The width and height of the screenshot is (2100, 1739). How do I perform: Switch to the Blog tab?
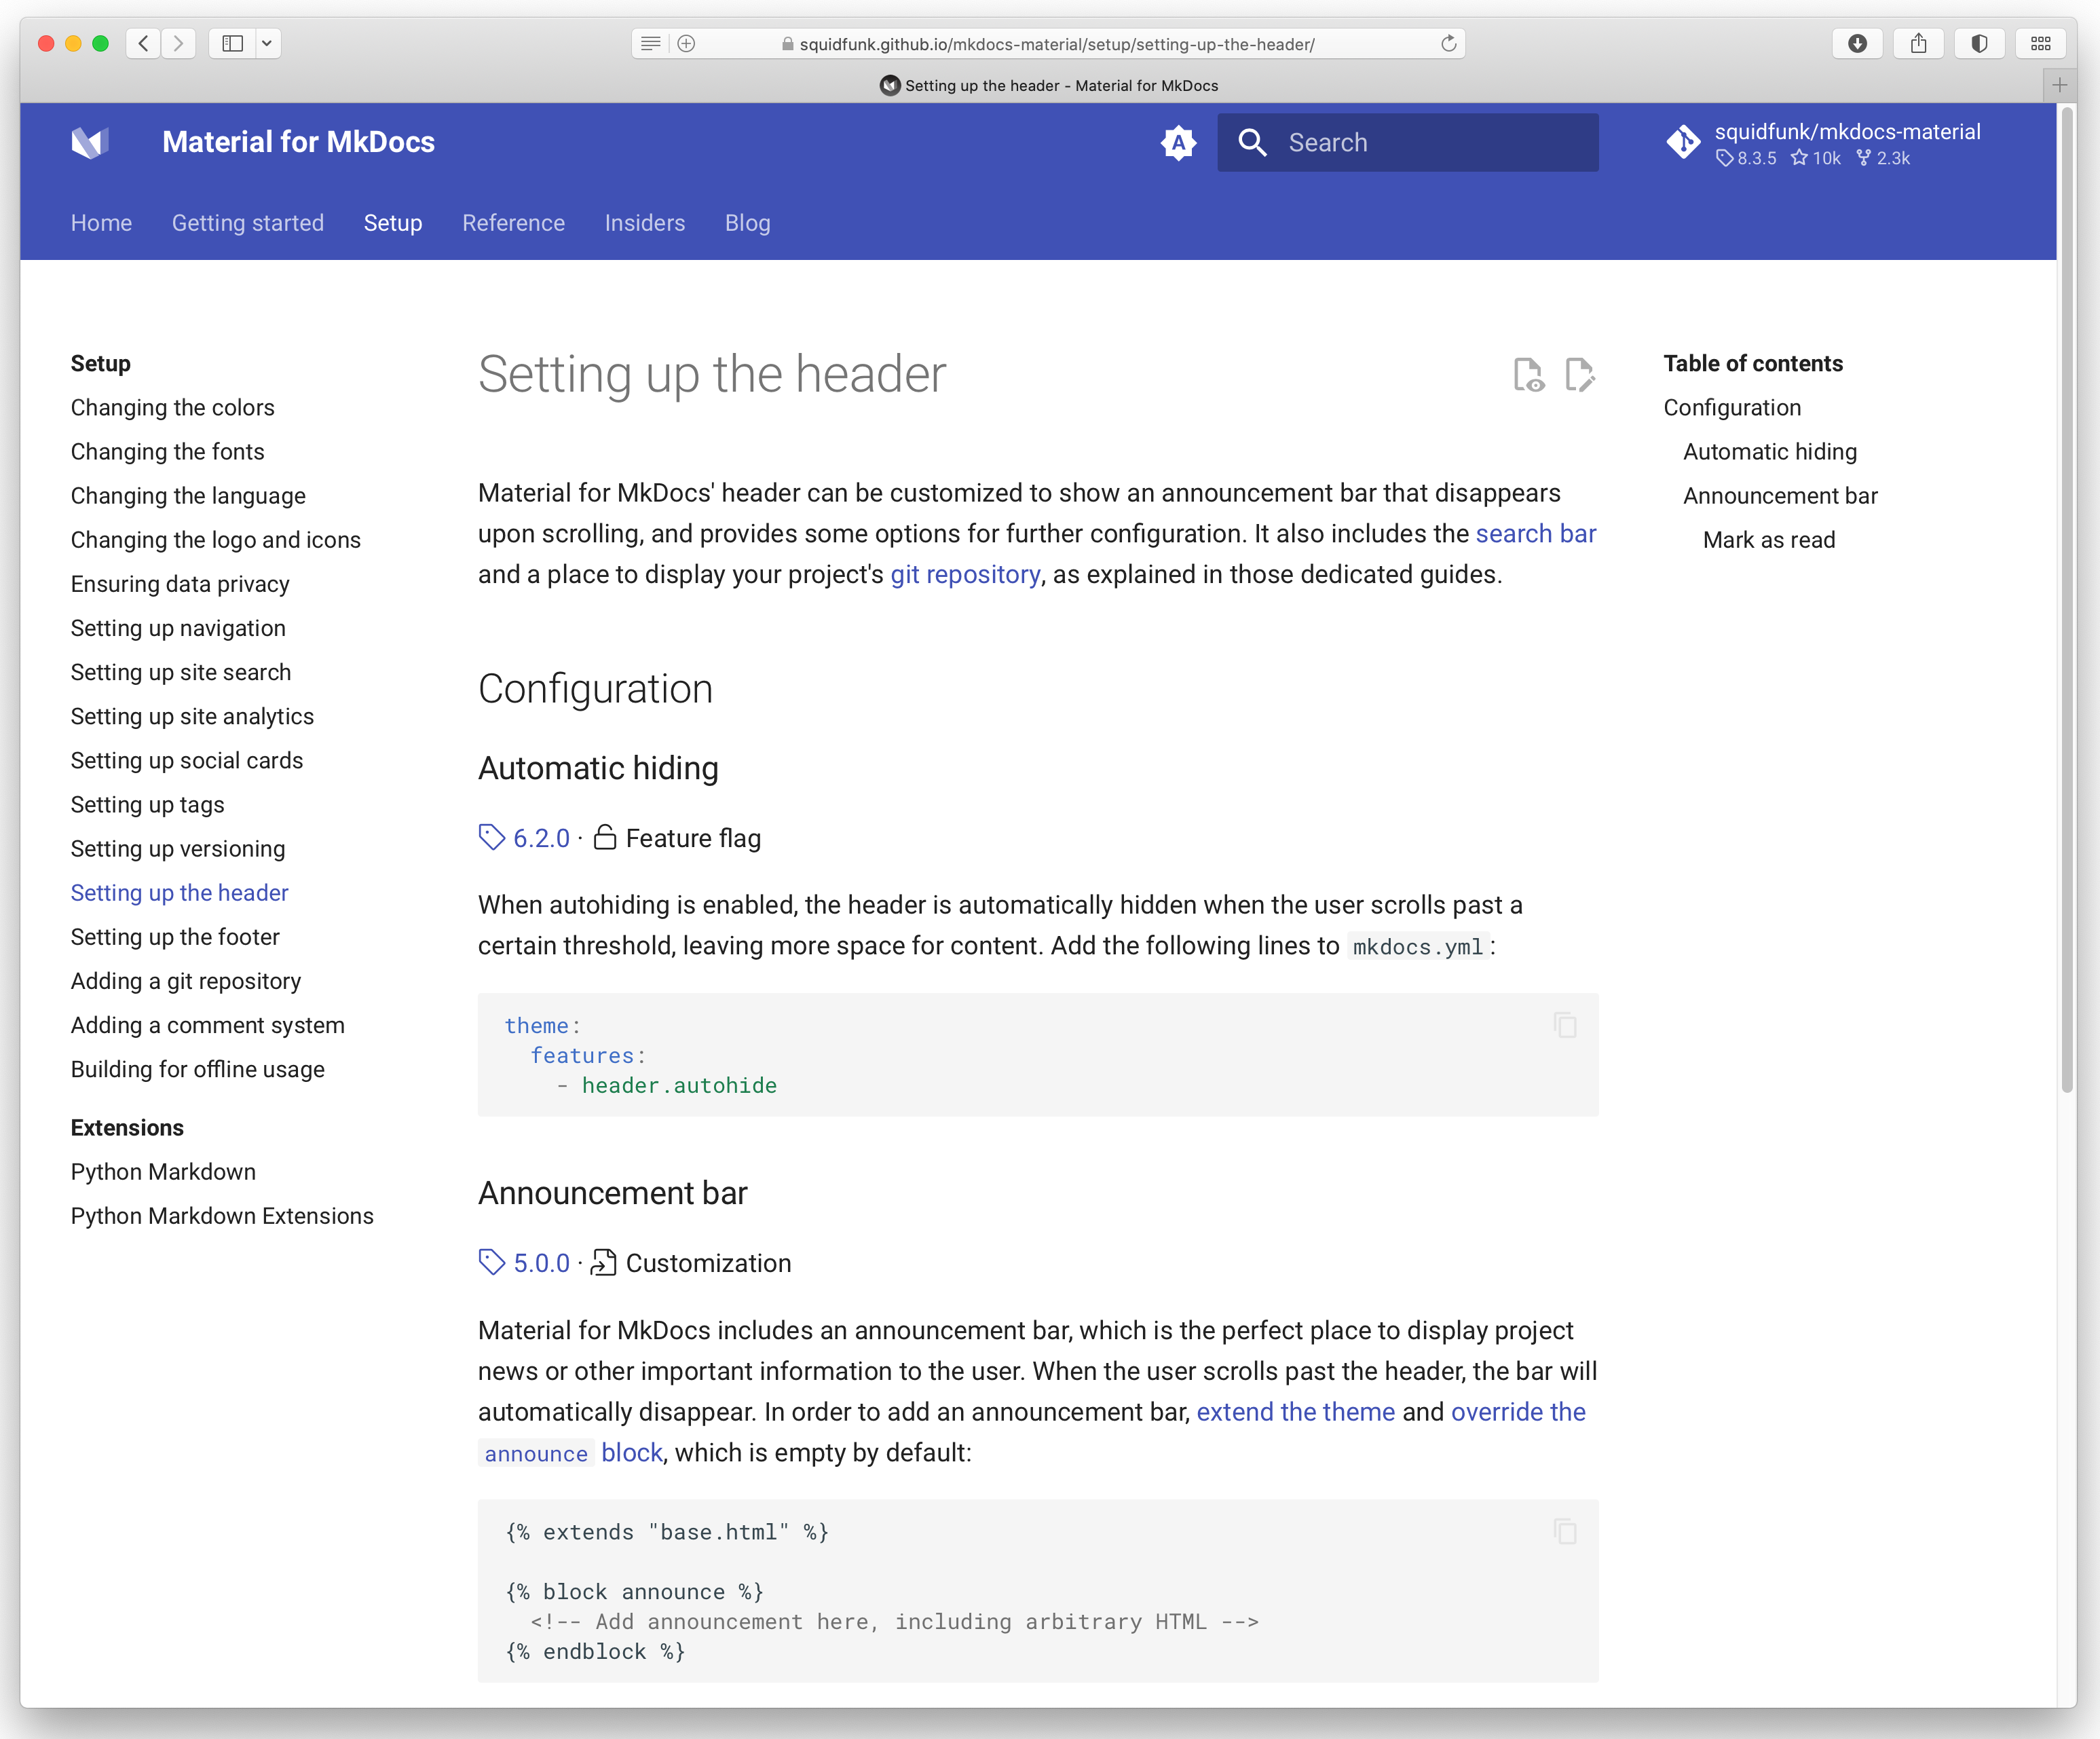747,223
